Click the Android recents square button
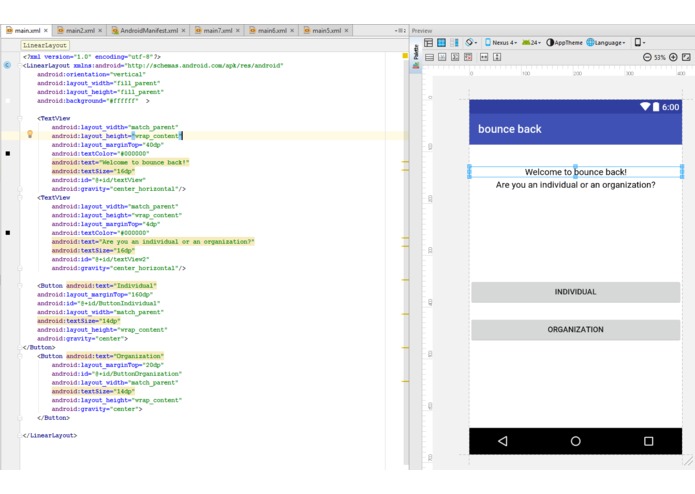This screenshot has height=494, width=695. pos(648,441)
